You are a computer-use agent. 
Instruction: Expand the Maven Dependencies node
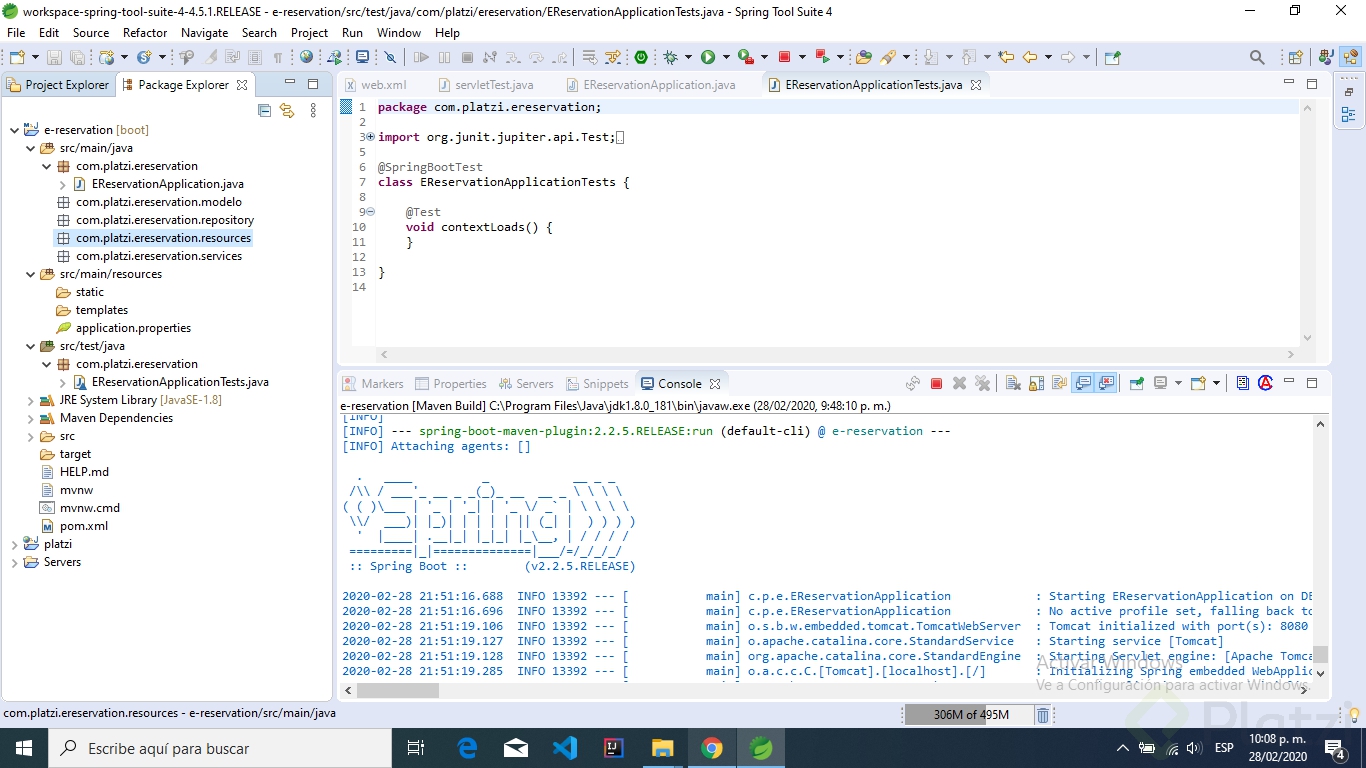point(31,418)
